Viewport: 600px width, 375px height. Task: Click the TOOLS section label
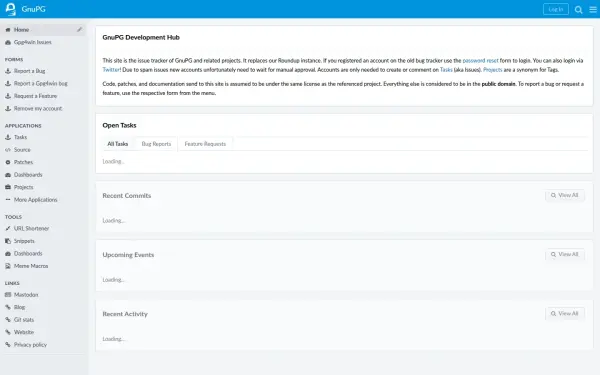(13, 217)
